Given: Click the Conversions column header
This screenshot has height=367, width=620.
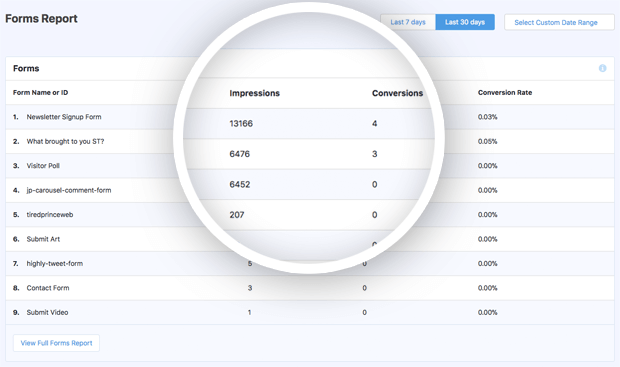Looking at the screenshot, I should click(x=397, y=93).
